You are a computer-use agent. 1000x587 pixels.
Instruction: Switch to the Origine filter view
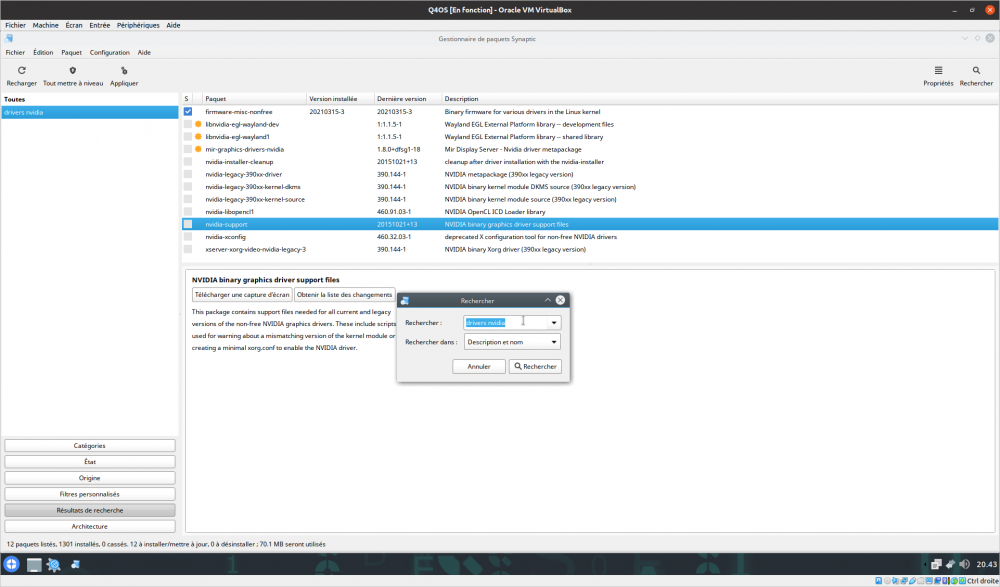pyautogui.click(x=90, y=478)
